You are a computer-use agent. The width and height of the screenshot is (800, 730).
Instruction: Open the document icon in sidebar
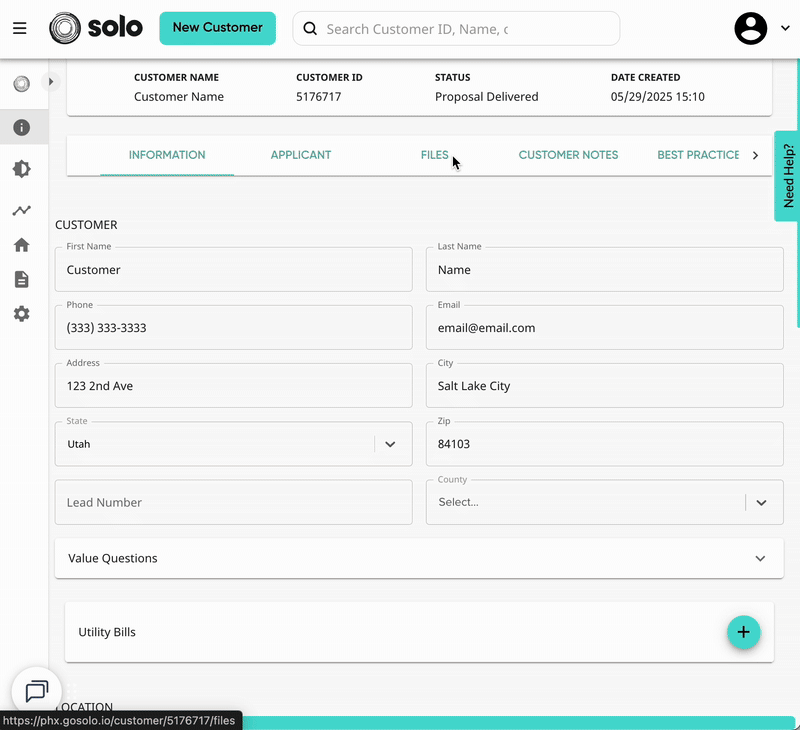pos(21,279)
